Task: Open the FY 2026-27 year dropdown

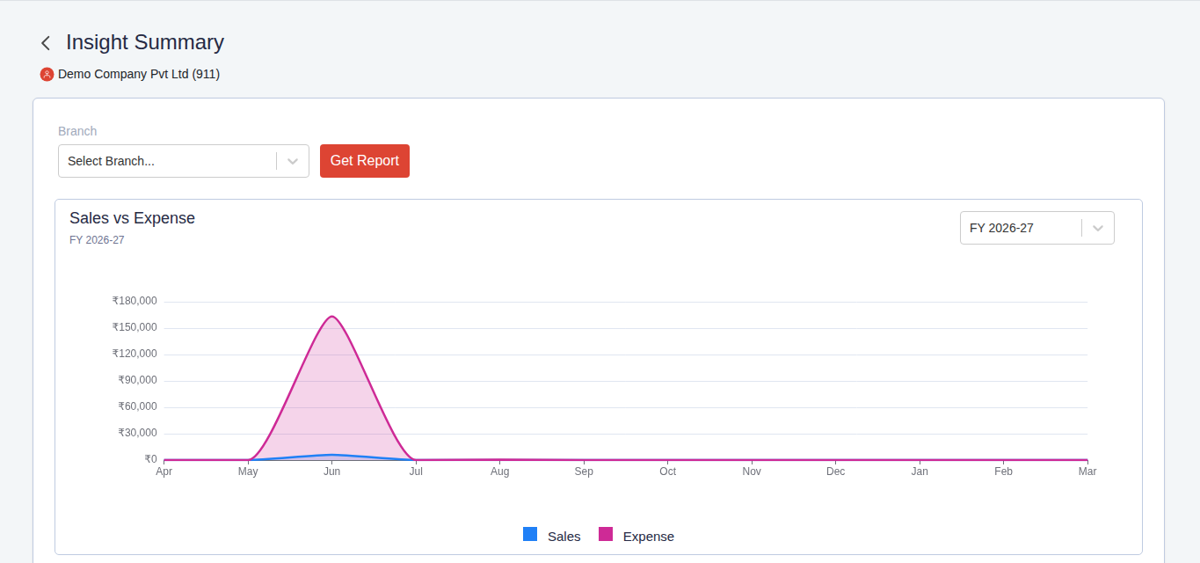Action: [1037, 228]
